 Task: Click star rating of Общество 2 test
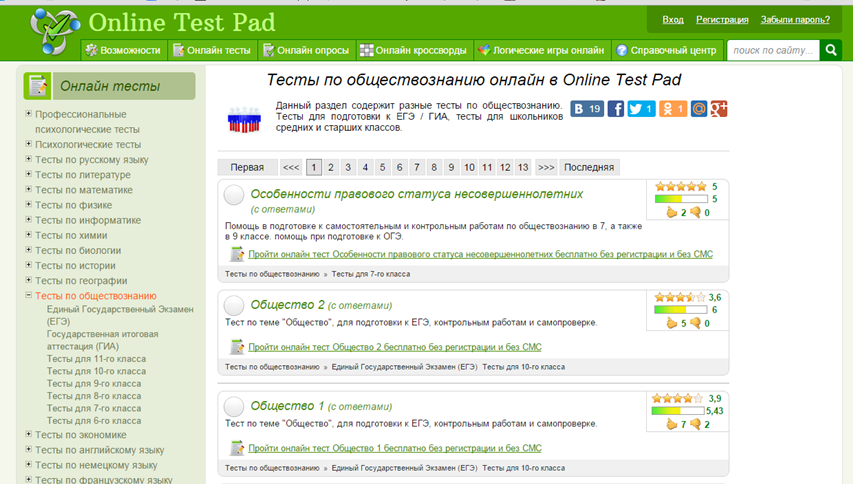681,297
